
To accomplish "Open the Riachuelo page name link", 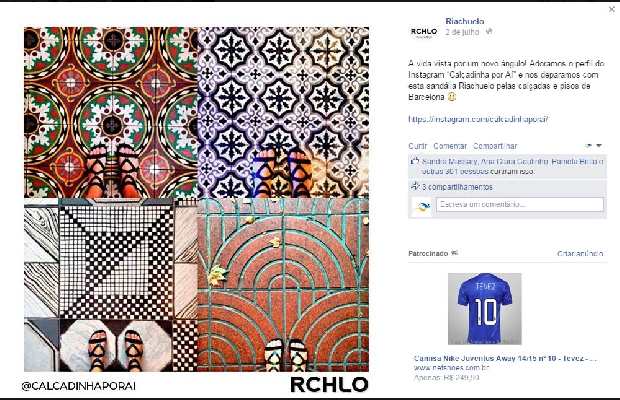I will coord(465,21).
